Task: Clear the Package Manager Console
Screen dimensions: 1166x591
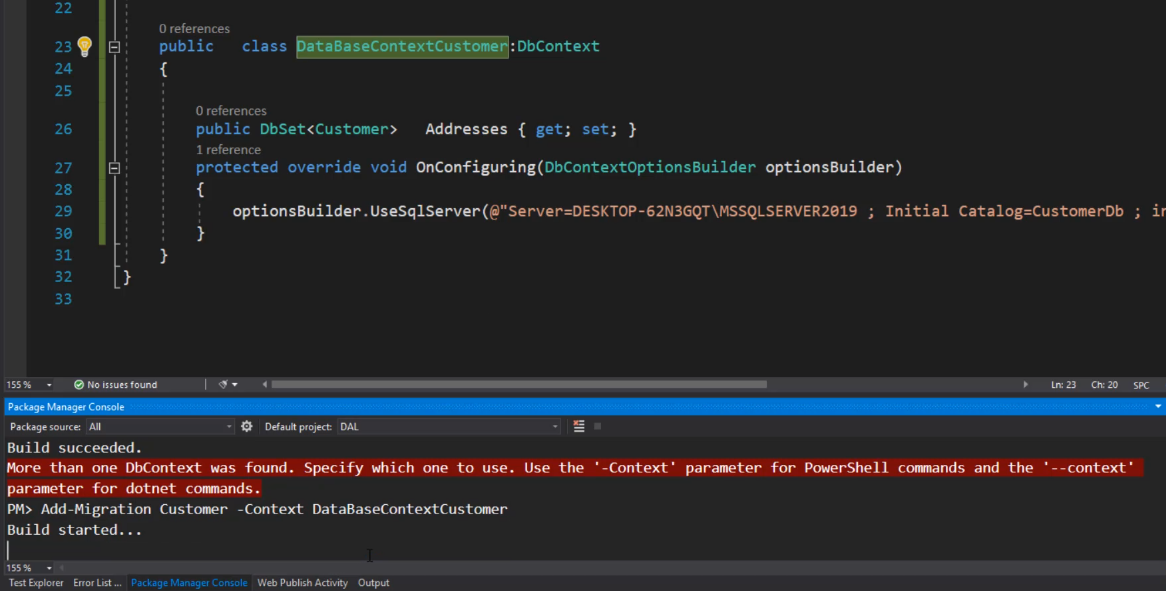Action: click(579, 427)
